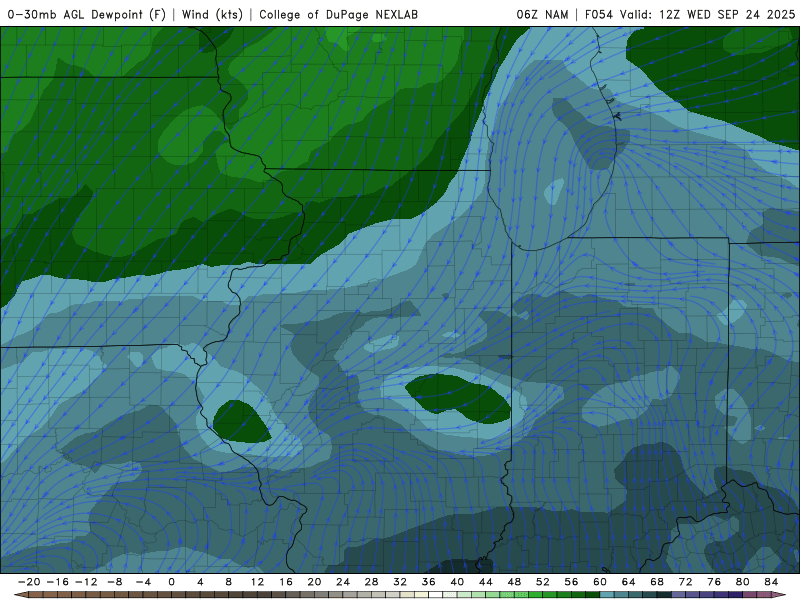Click the 4 value on the color scale
This screenshot has width=800, height=600.
point(200,582)
